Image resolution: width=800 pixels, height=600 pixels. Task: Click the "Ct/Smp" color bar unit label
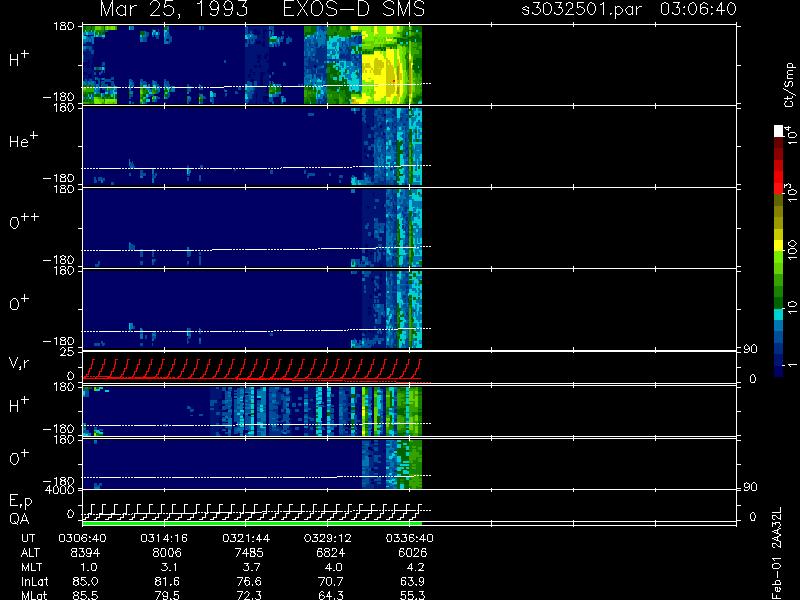pyautogui.click(x=789, y=85)
